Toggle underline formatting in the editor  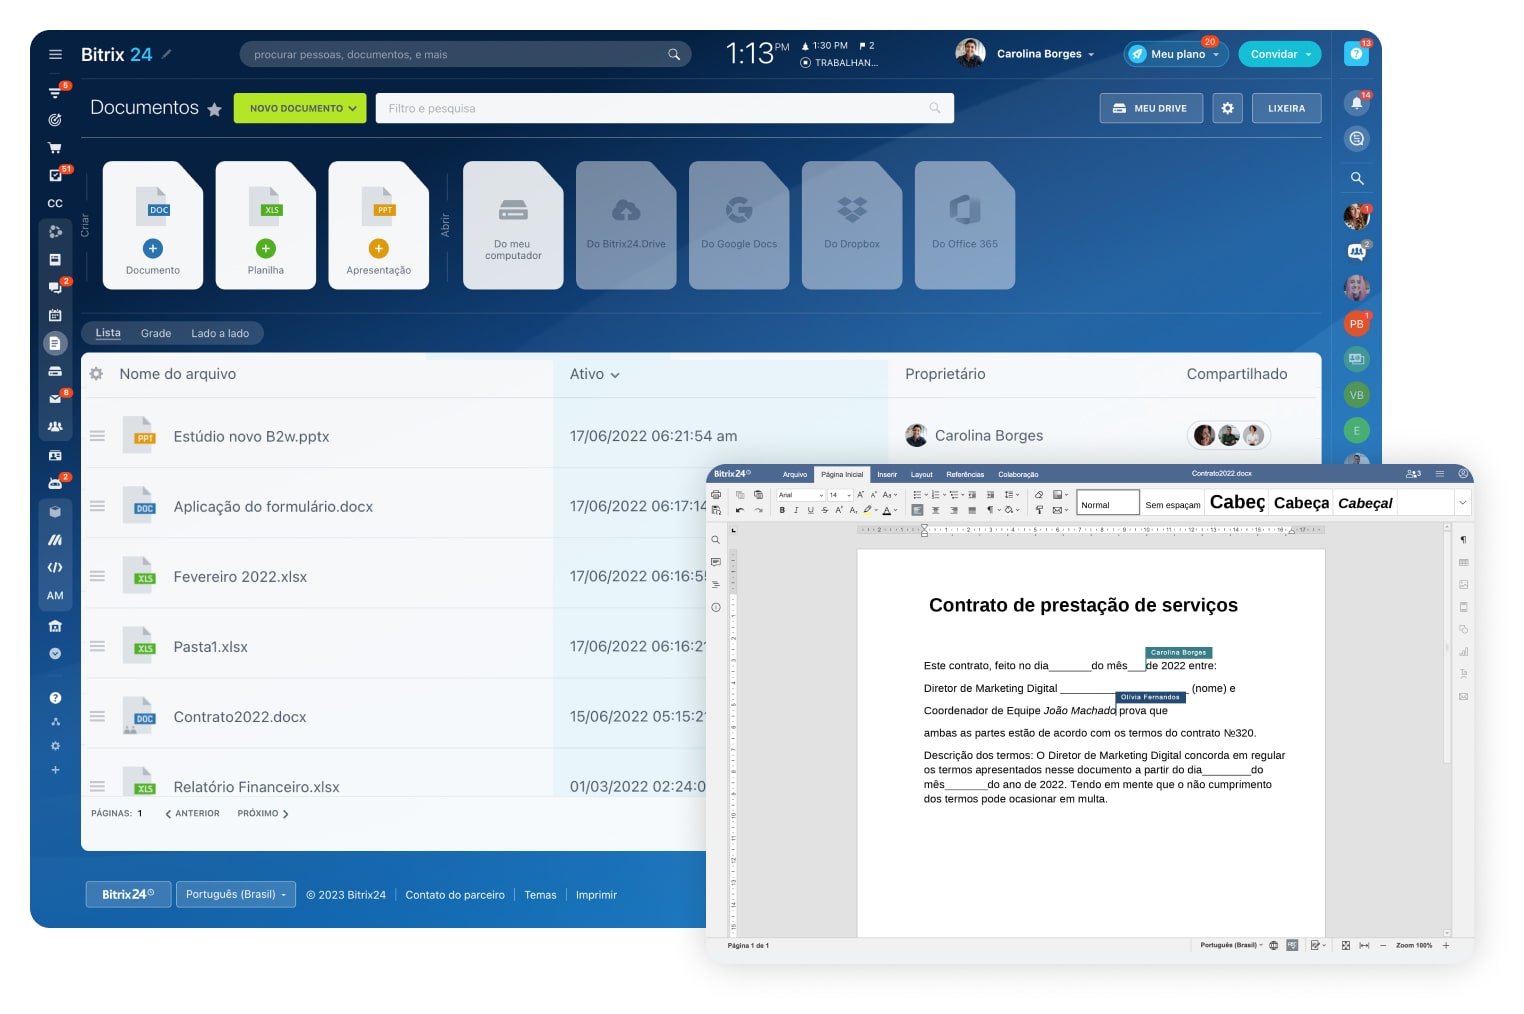[810, 510]
